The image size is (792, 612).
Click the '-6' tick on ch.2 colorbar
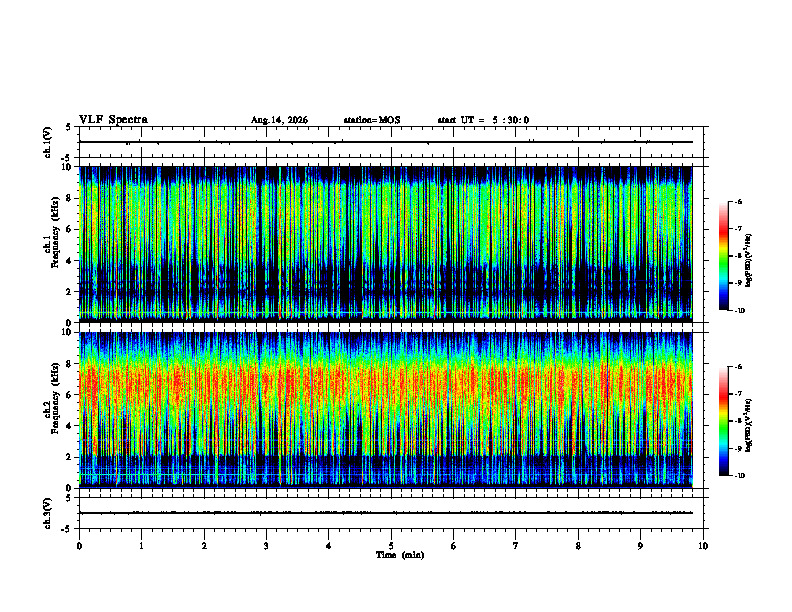(737, 367)
